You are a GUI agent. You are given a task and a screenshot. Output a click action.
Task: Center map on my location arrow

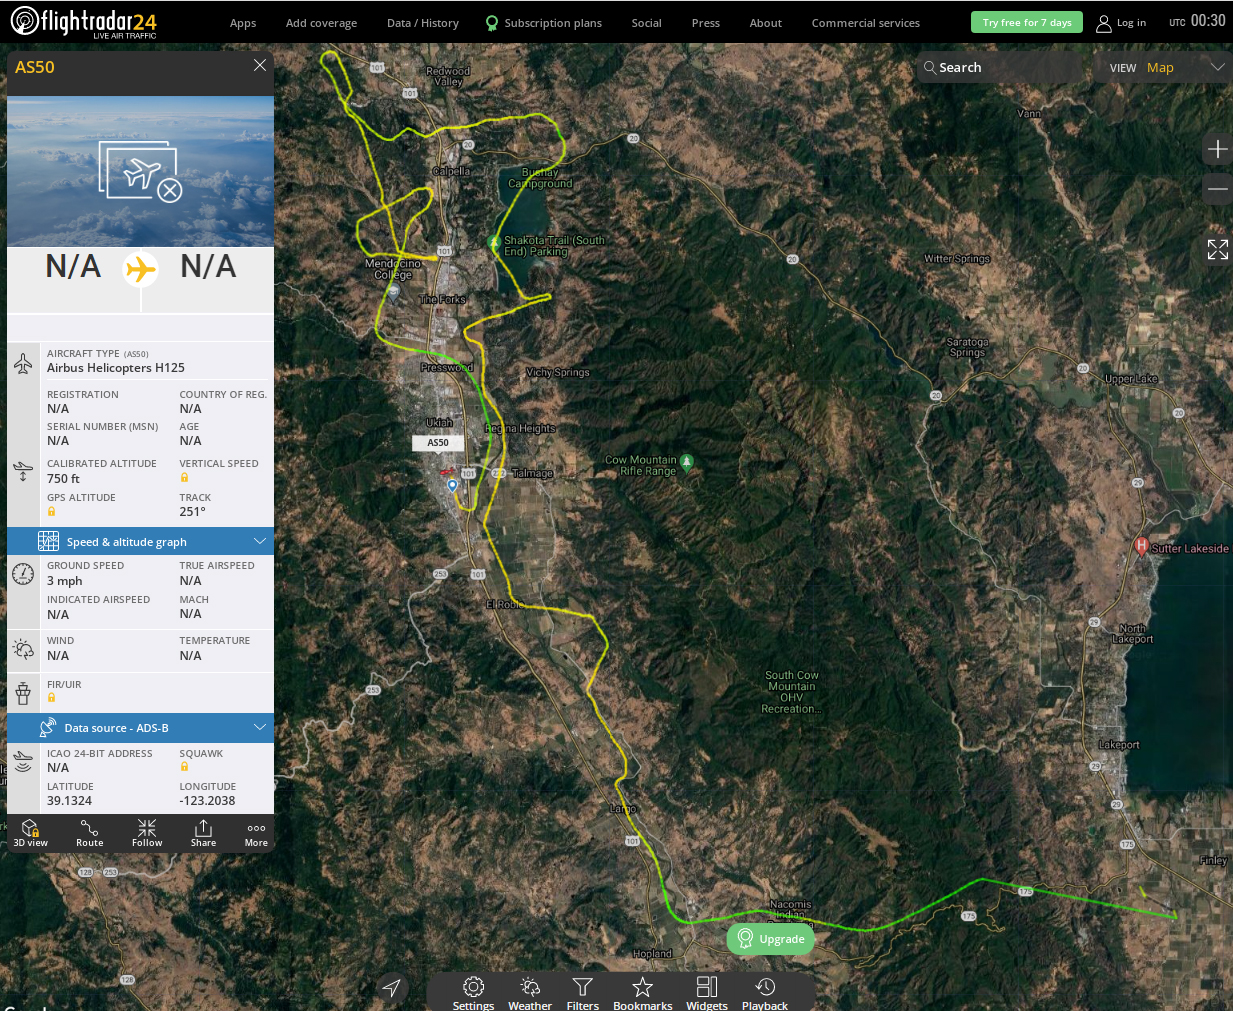point(392,988)
